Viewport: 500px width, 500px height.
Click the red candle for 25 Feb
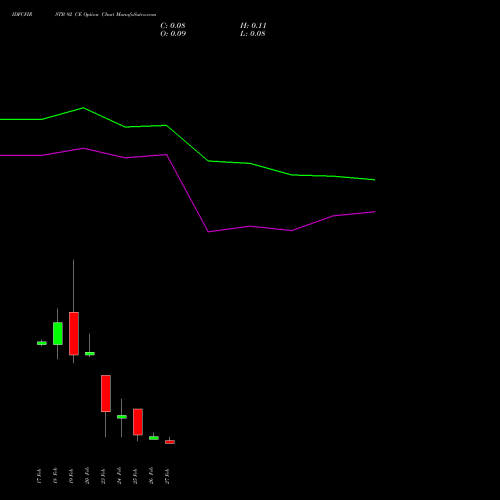click(138, 422)
